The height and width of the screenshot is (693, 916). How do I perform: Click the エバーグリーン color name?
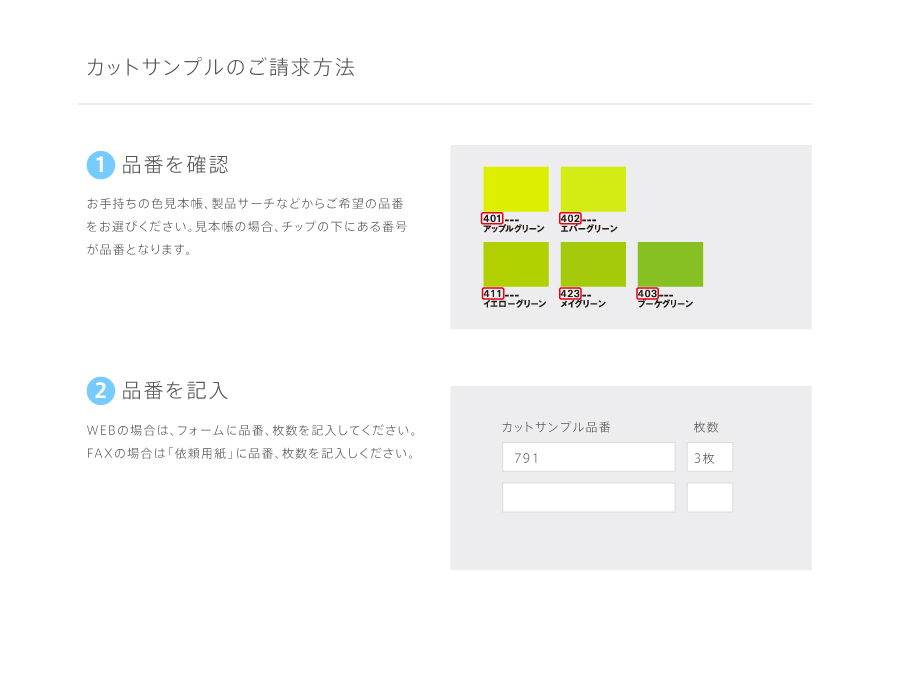589,228
